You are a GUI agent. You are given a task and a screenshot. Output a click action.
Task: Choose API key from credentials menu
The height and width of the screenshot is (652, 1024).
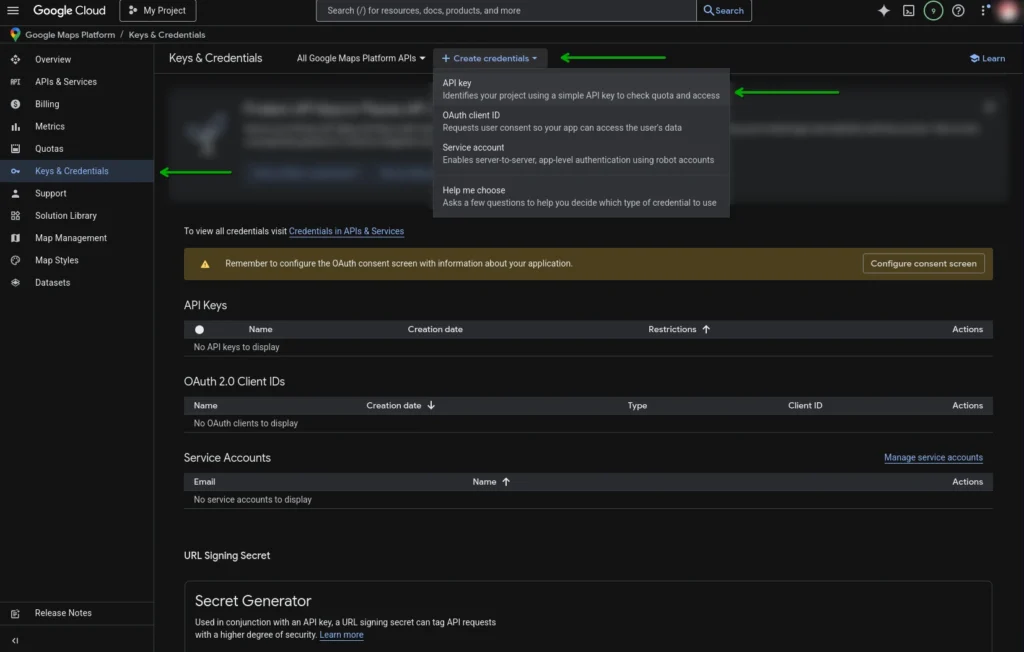tap(581, 89)
